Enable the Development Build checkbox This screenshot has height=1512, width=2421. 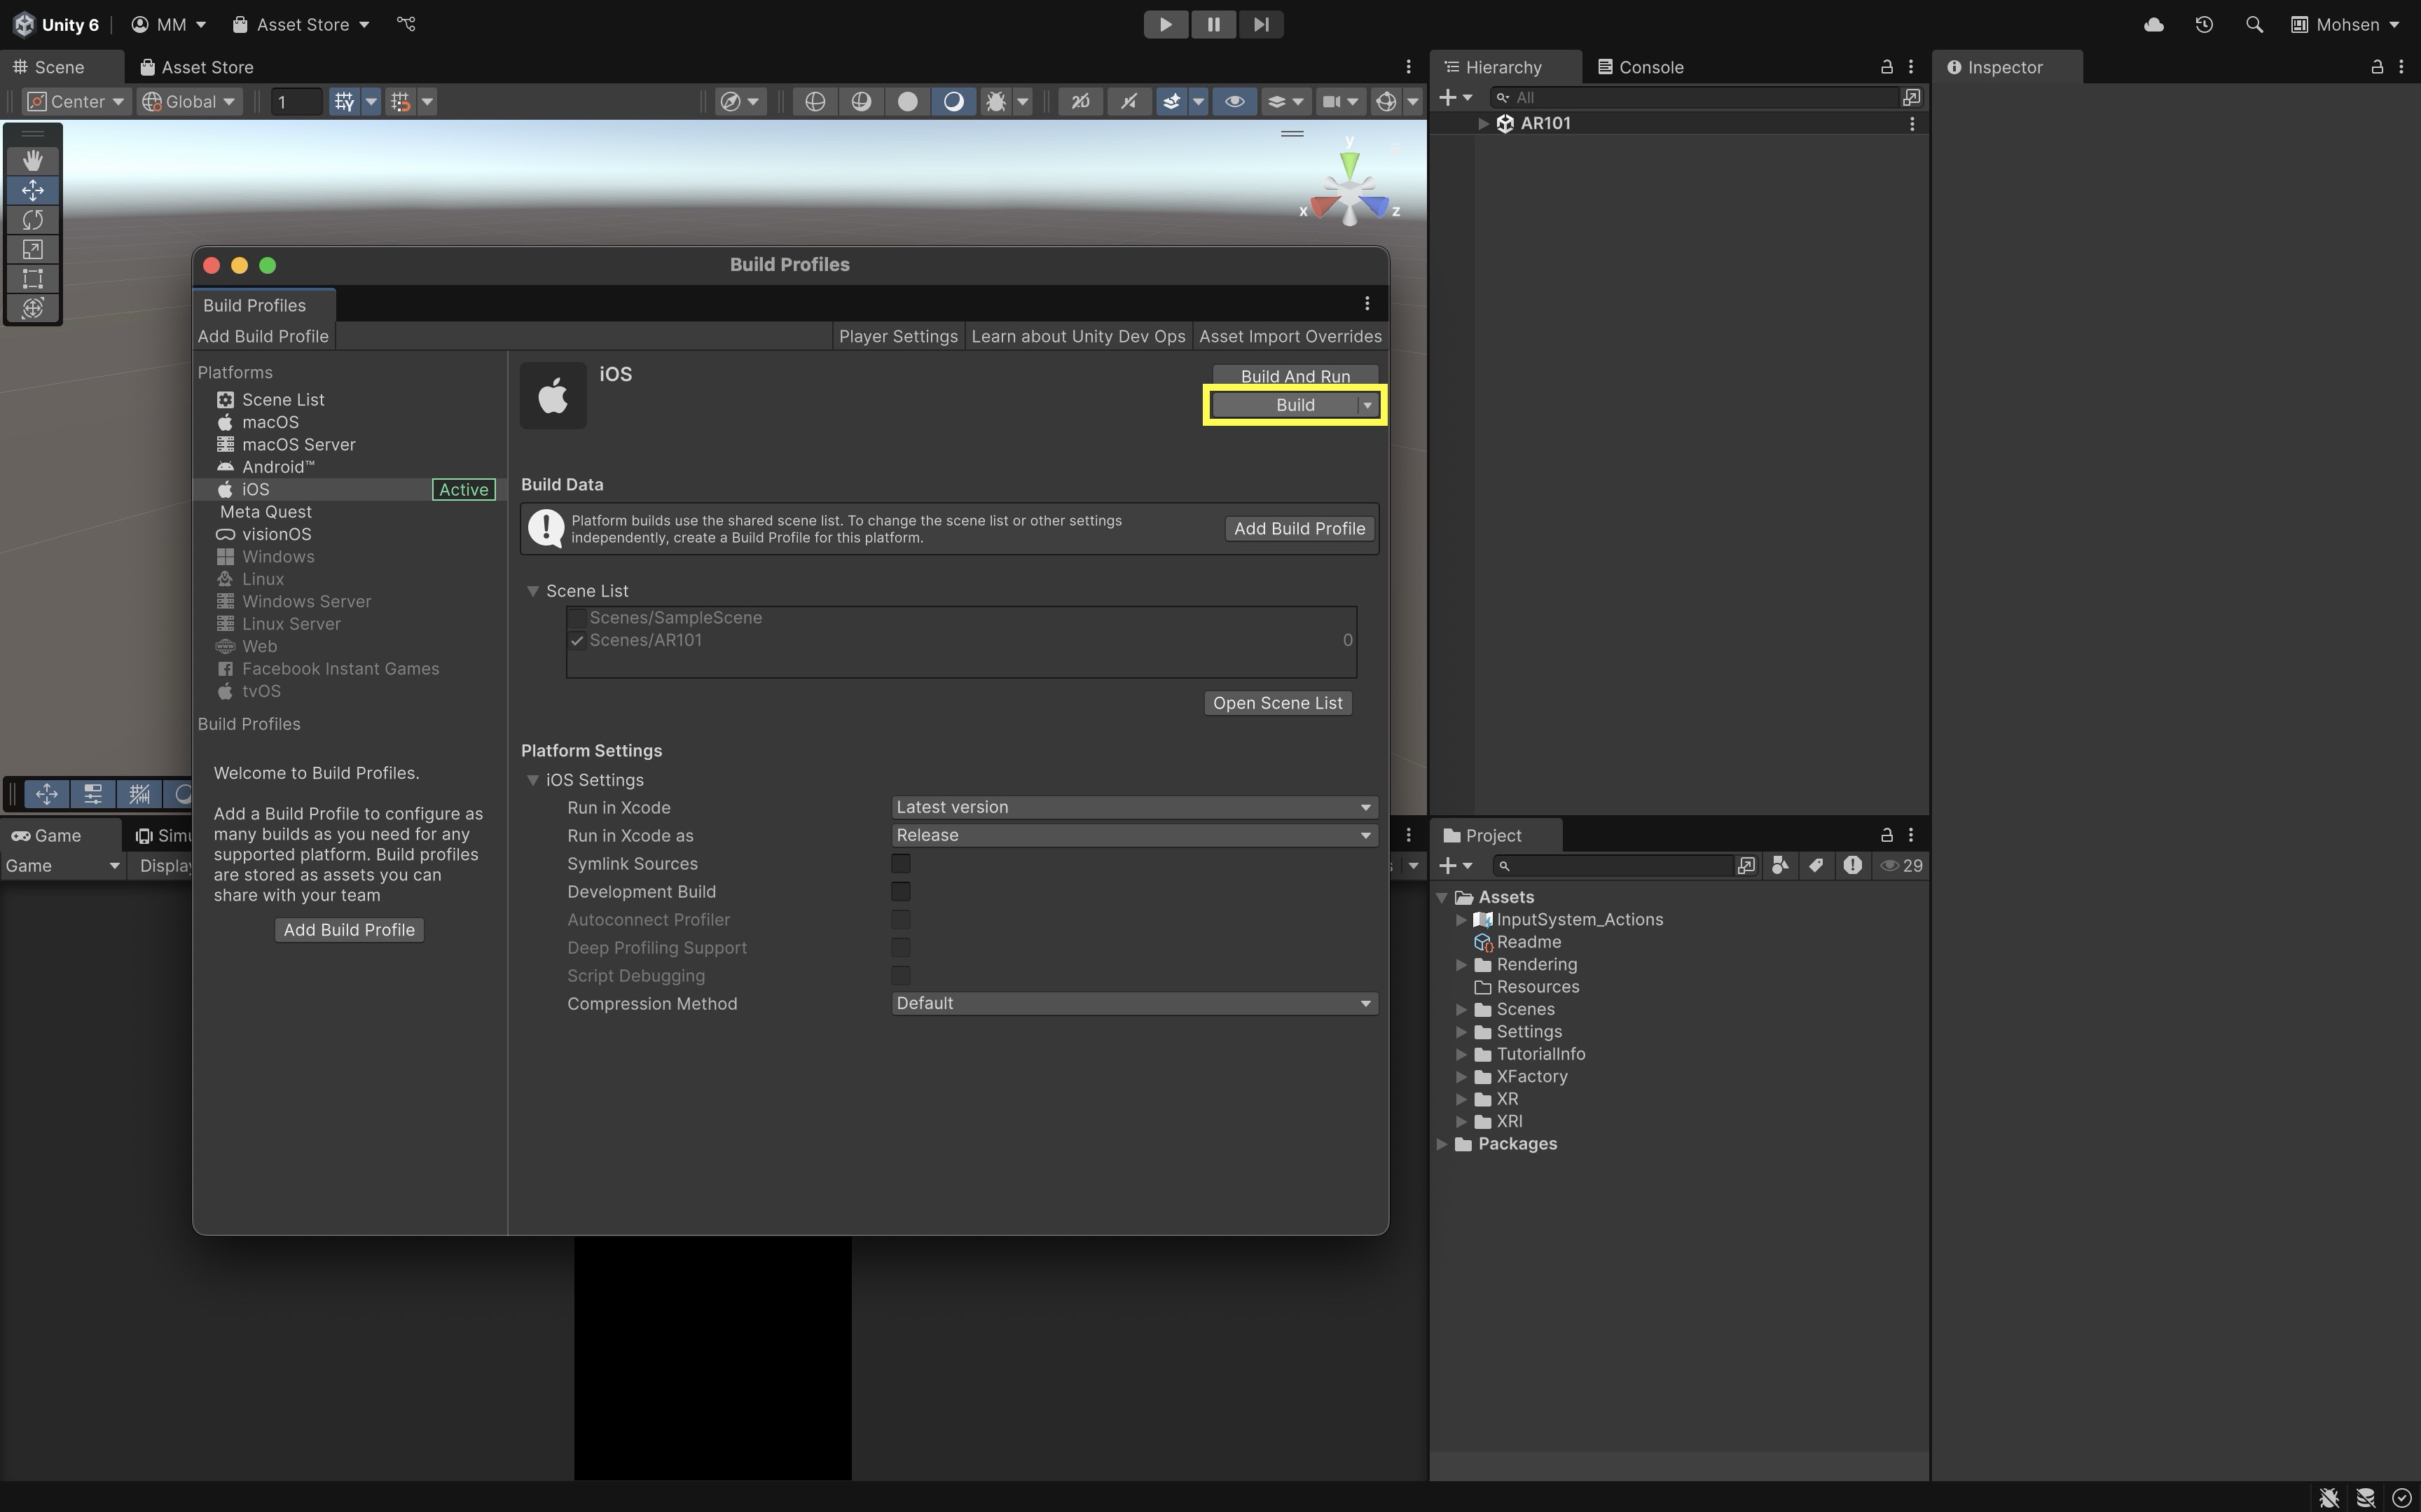click(x=900, y=891)
